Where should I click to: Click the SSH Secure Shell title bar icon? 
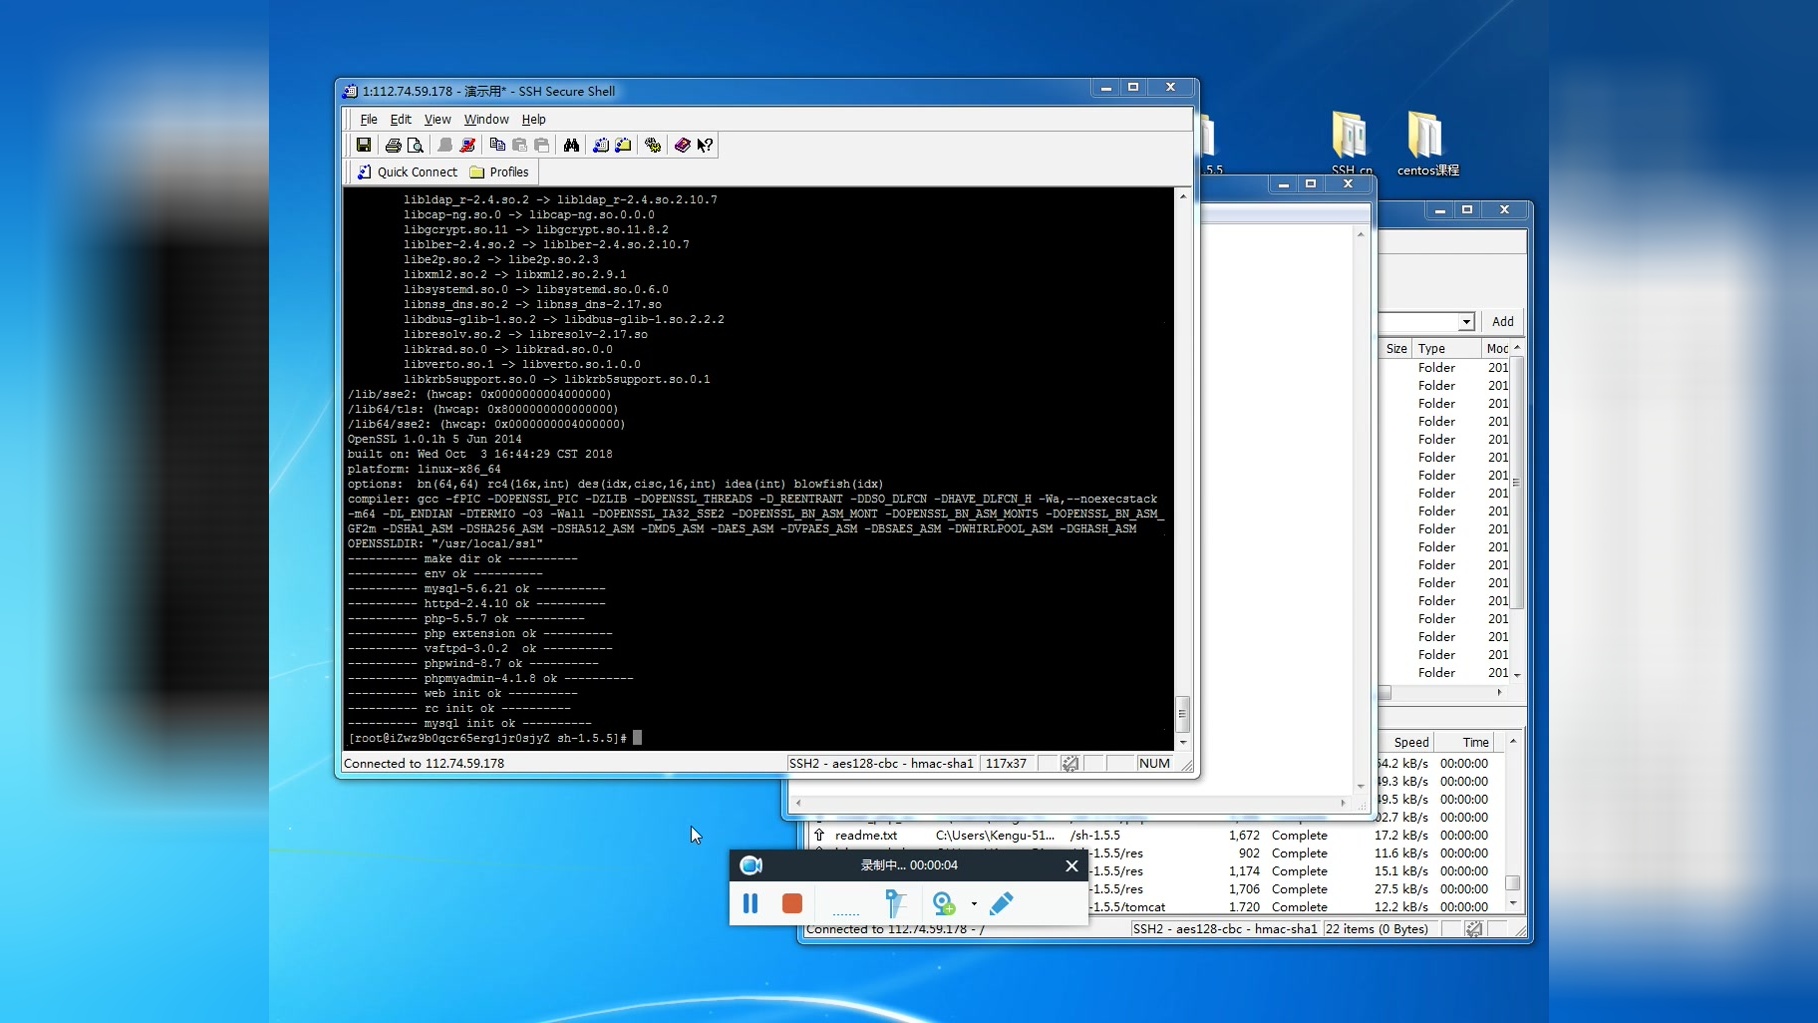point(350,91)
